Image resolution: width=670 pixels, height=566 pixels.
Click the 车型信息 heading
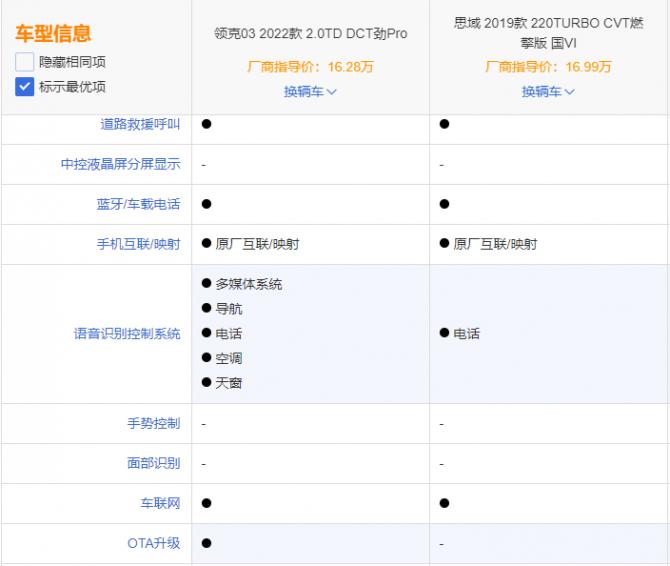[x=53, y=33]
